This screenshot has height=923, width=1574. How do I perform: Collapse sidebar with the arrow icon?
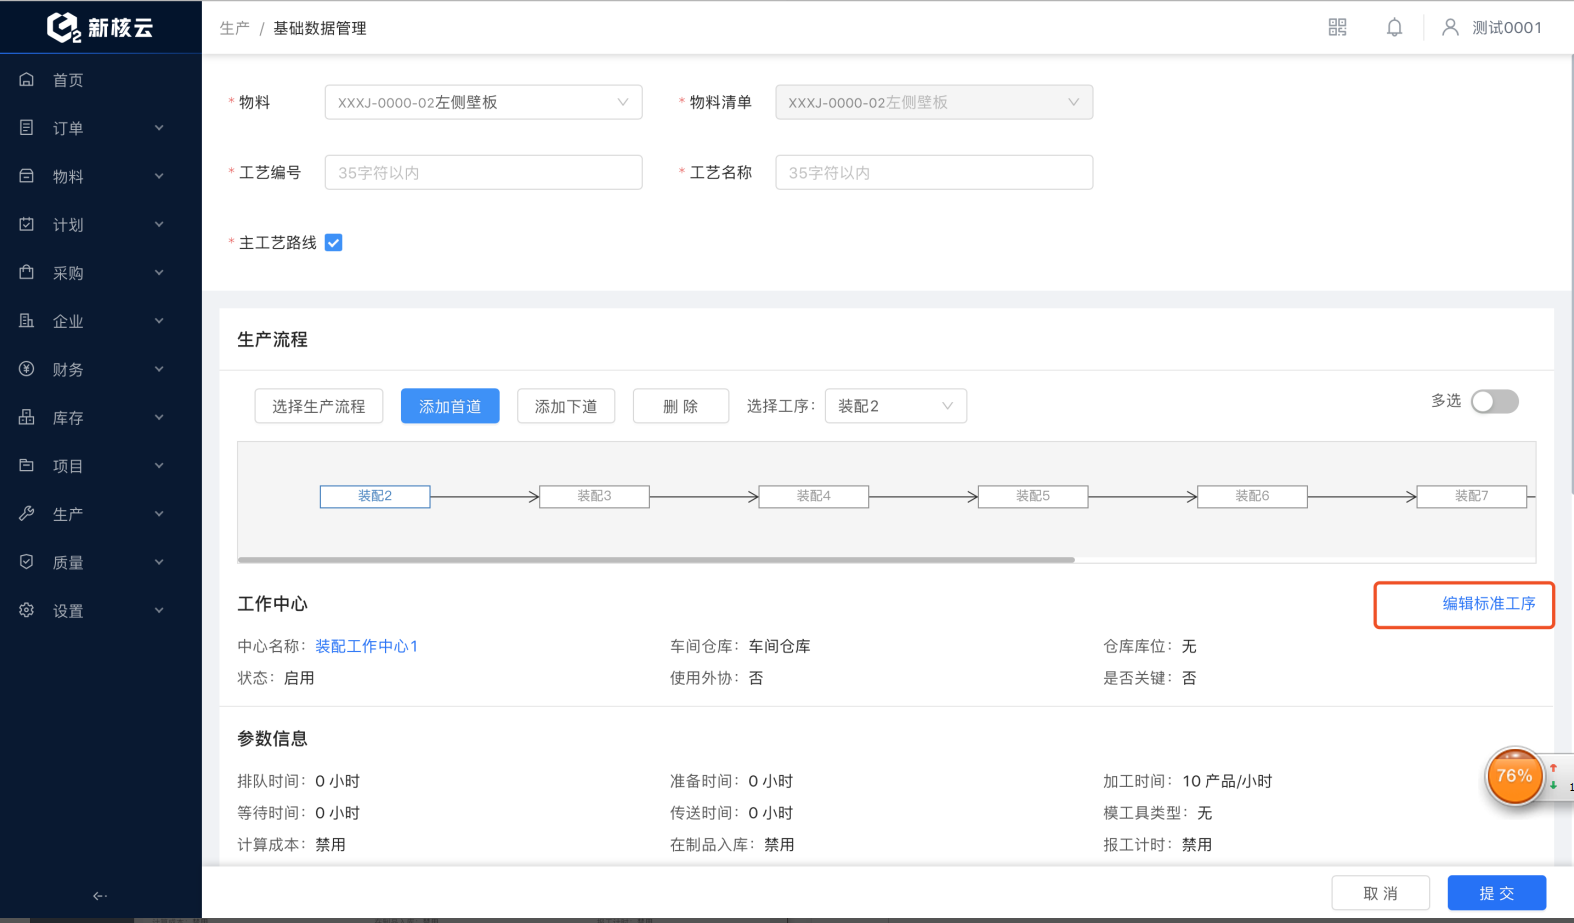(100, 896)
